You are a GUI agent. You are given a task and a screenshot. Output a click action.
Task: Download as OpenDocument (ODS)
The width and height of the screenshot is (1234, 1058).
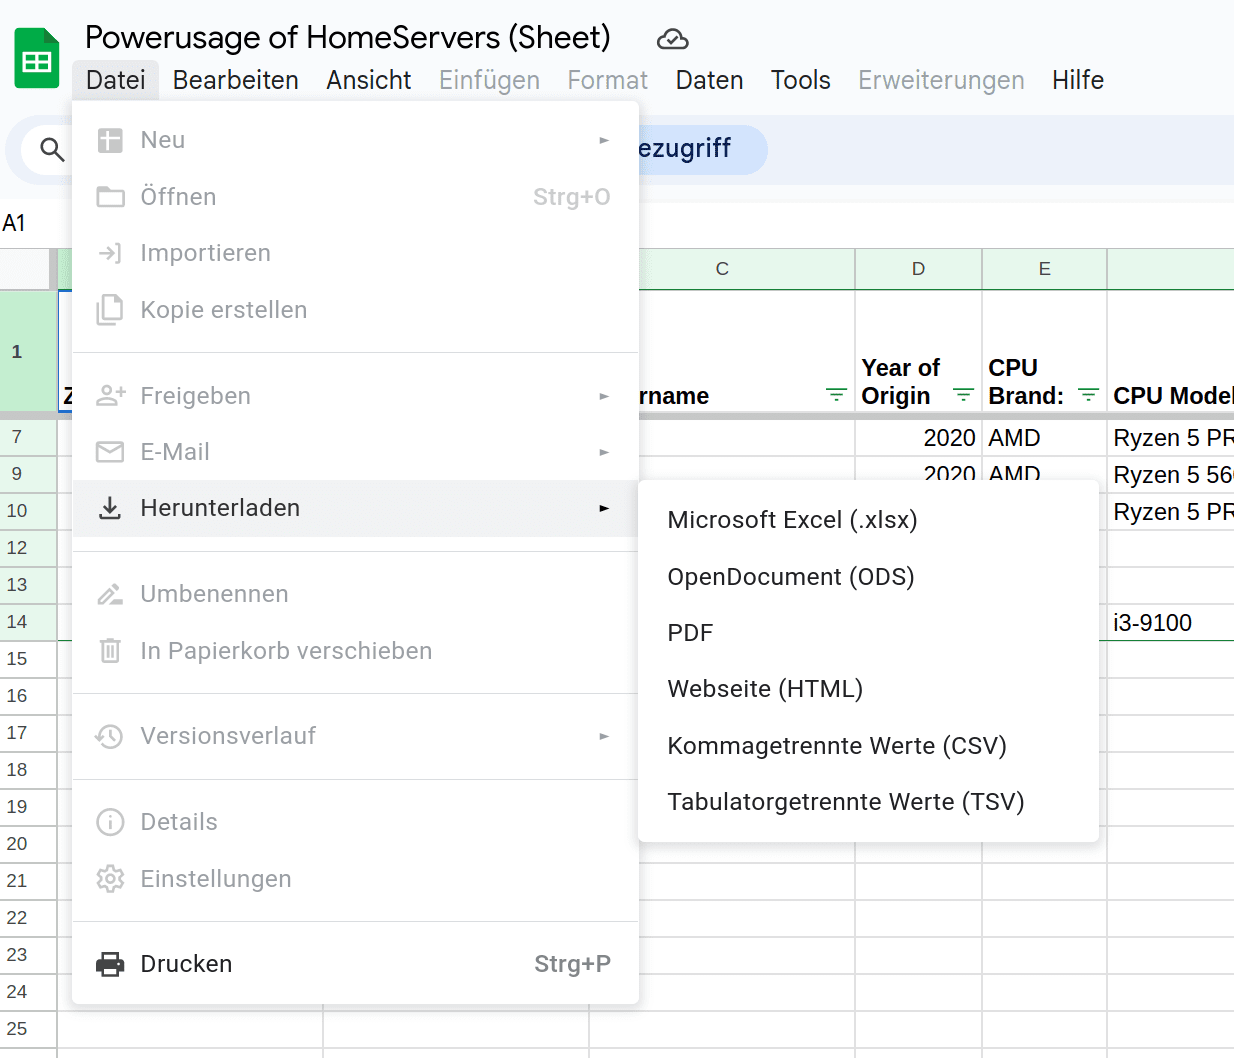(868, 577)
